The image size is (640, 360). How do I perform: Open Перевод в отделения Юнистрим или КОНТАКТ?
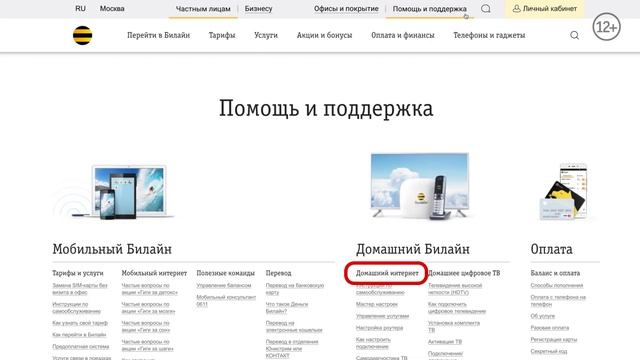tap(292, 349)
